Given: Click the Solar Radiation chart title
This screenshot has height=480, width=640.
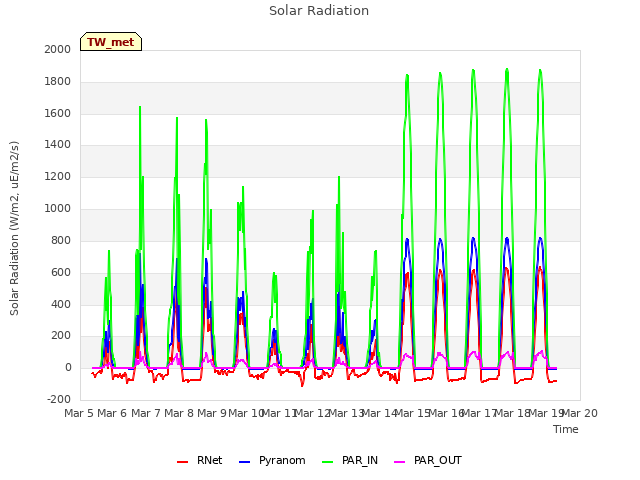Looking at the screenshot, I should coord(319,11).
